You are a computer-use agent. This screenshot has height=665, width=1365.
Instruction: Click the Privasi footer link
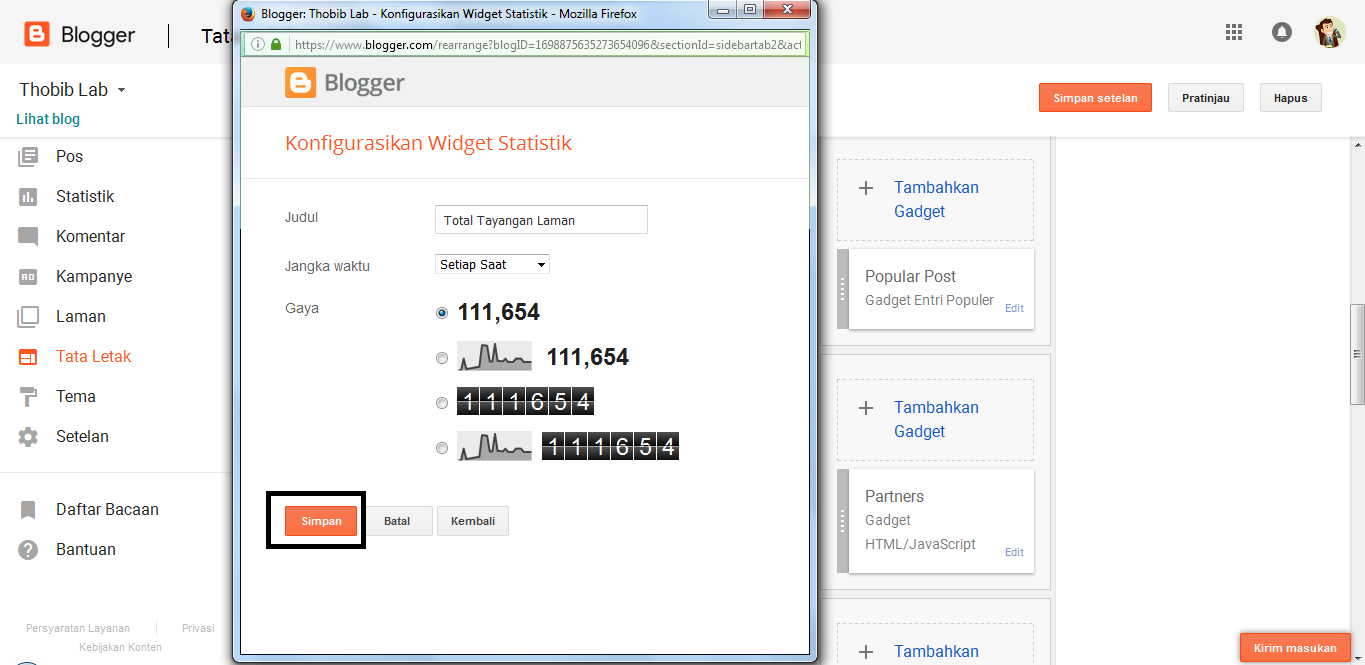pos(198,628)
